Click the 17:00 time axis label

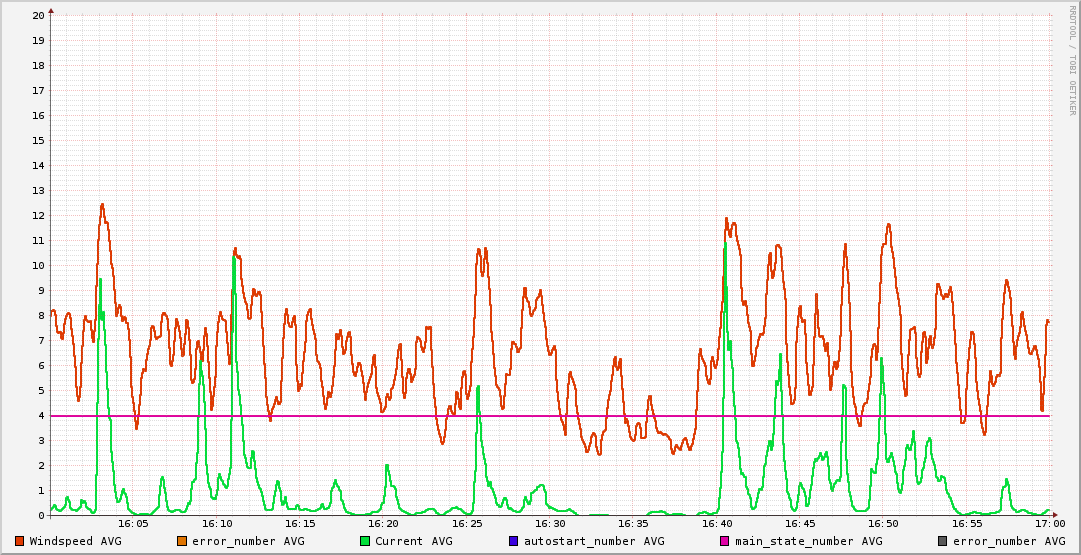click(1049, 523)
